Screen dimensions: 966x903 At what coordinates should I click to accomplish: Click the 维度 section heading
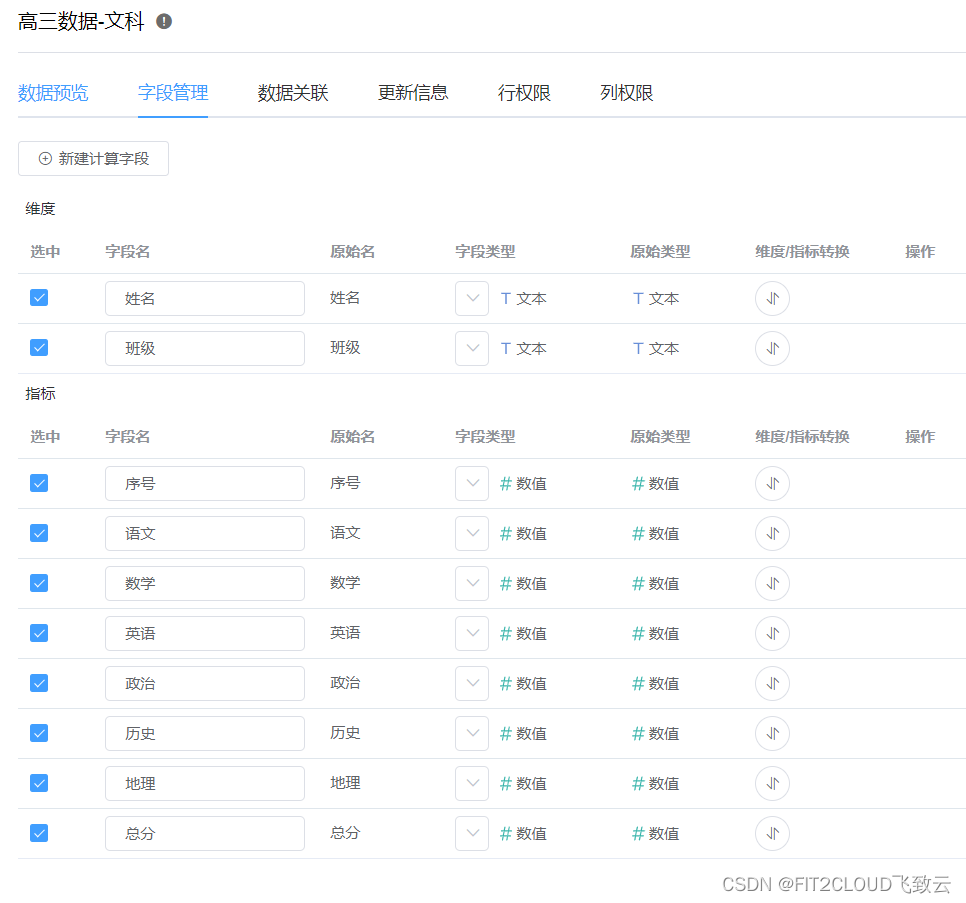point(40,209)
